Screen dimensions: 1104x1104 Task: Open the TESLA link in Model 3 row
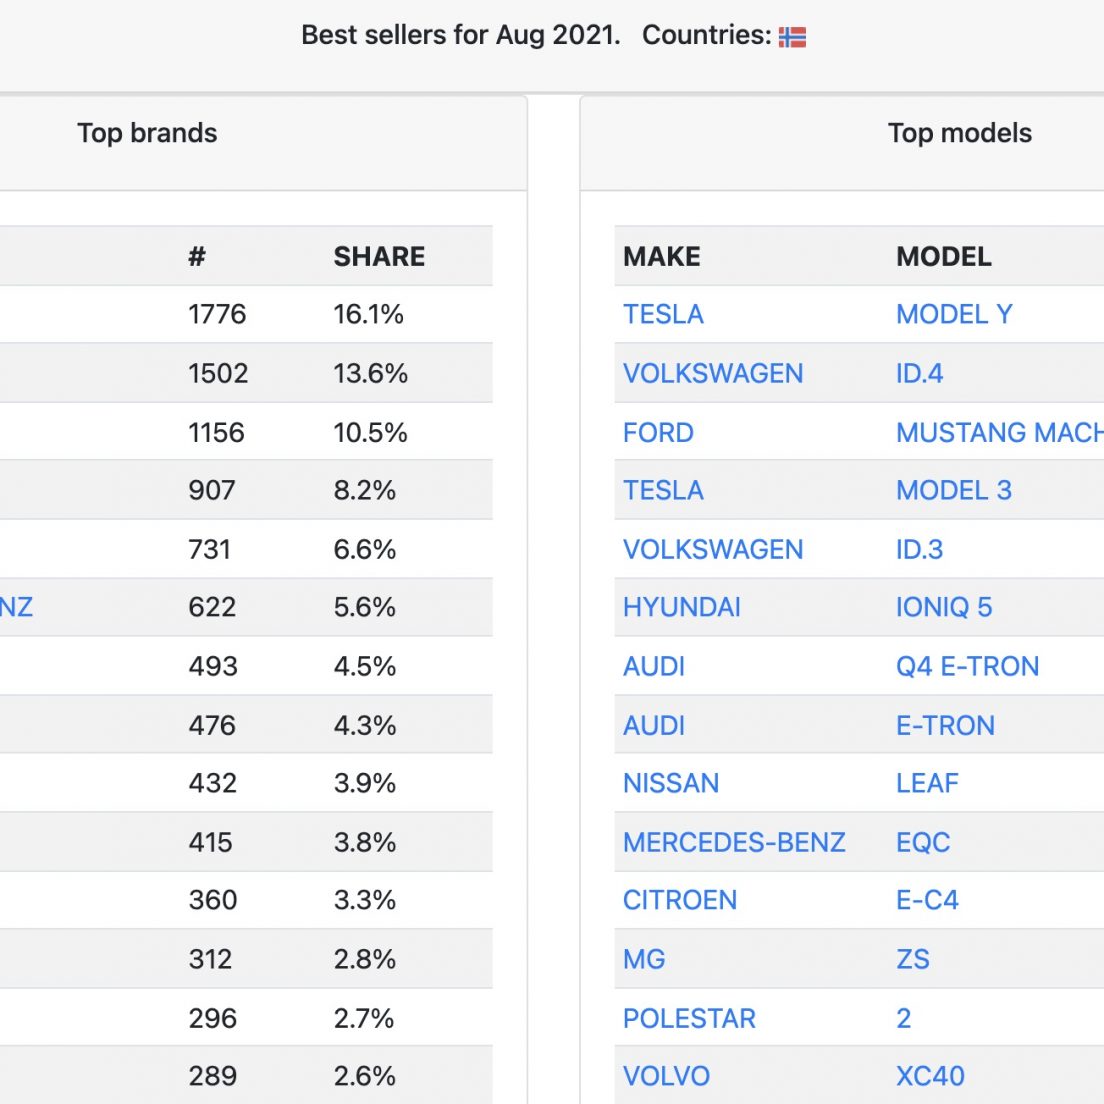pyautogui.click(x=663, y=490)
